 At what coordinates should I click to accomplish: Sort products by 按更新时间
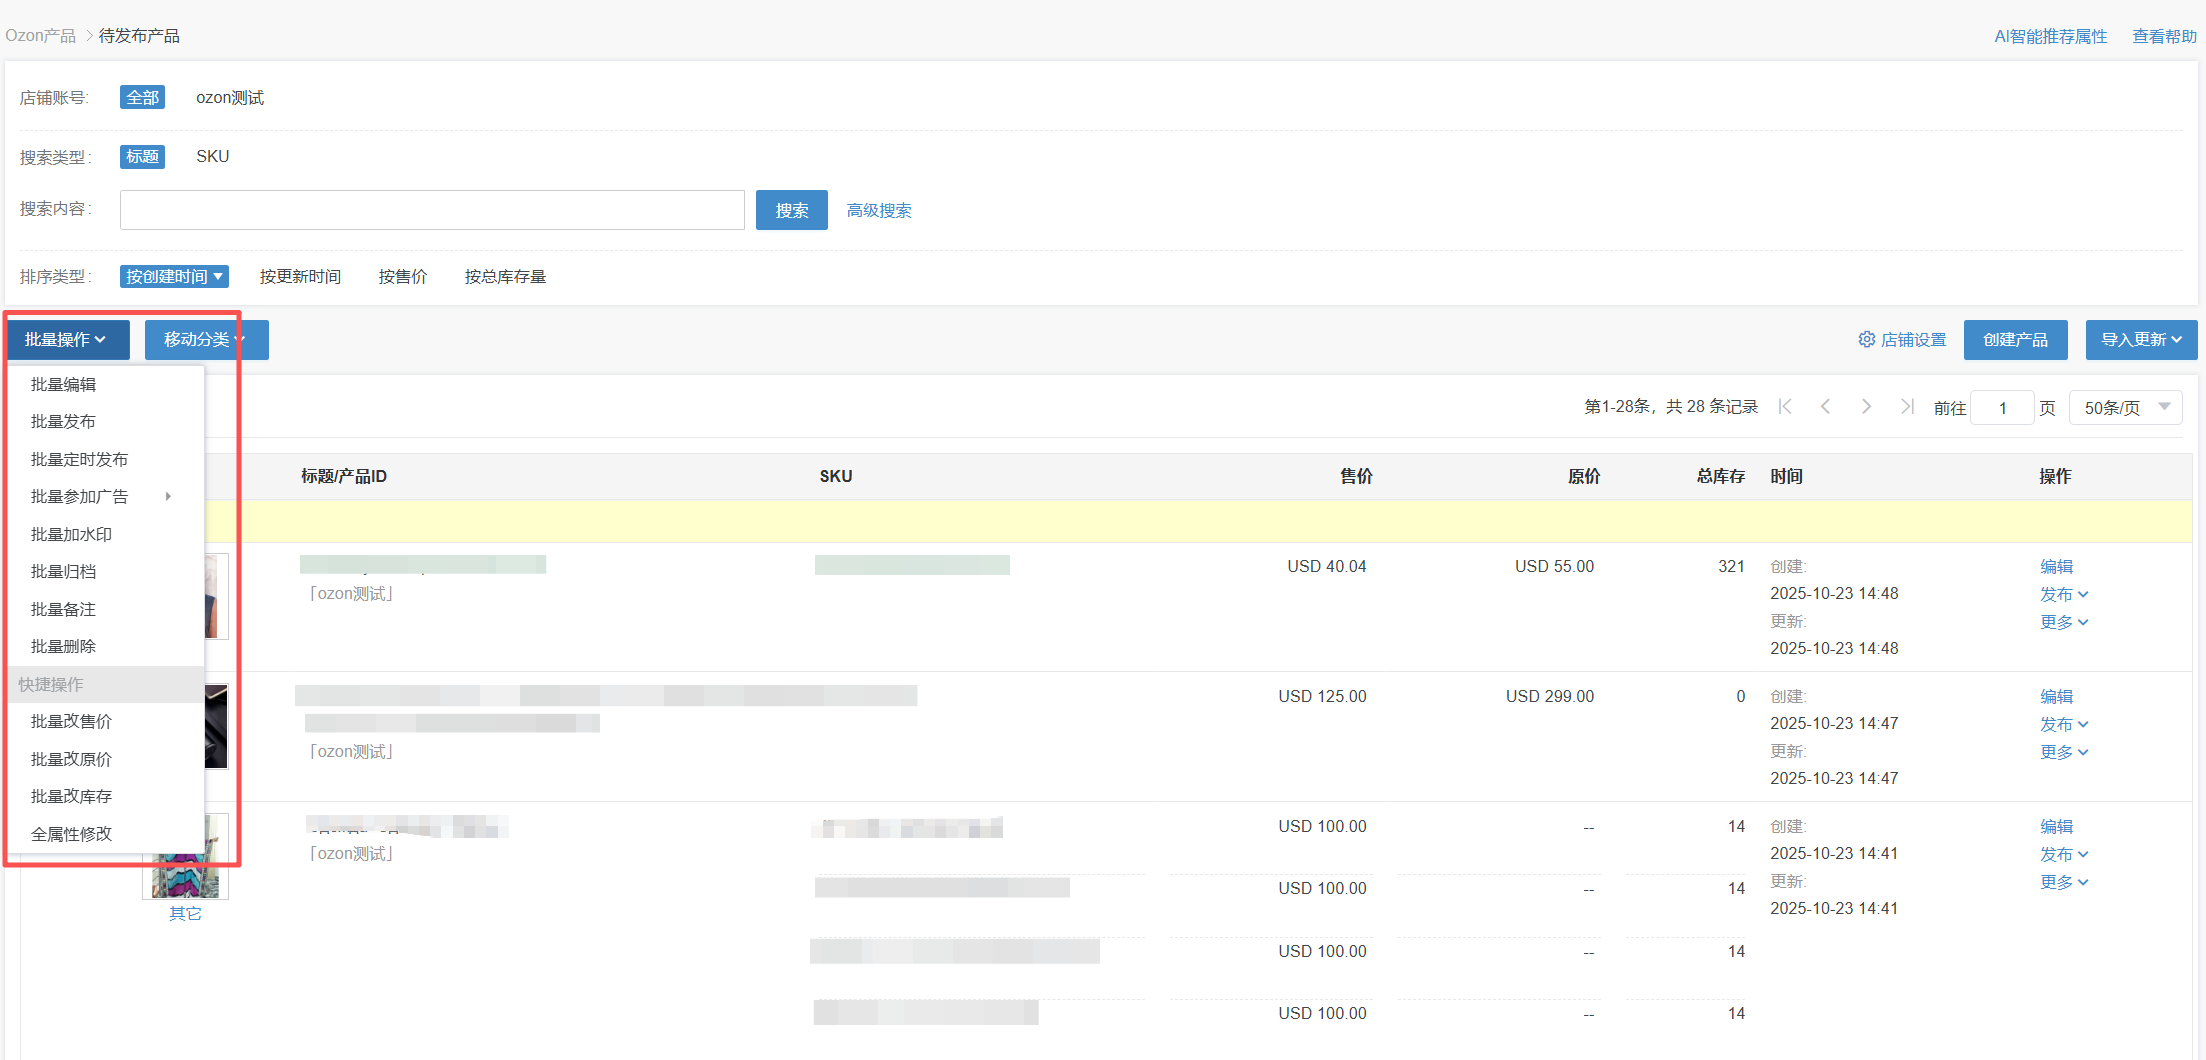point(300,277)
